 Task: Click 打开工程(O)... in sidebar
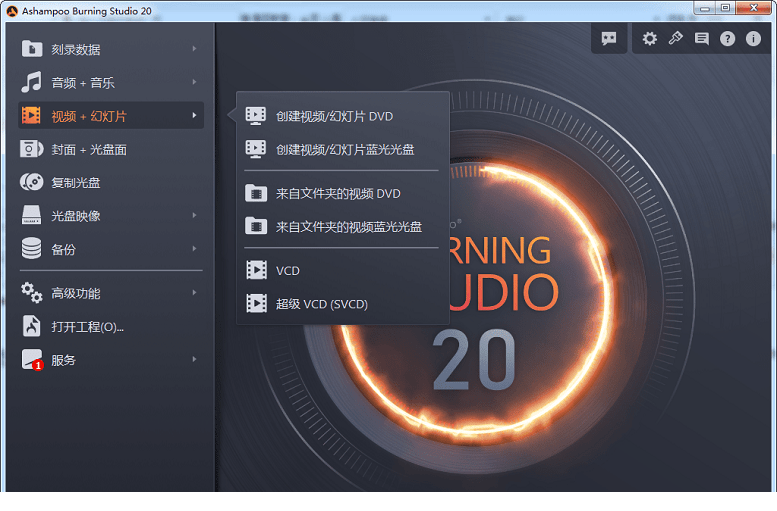pos(87,327)
